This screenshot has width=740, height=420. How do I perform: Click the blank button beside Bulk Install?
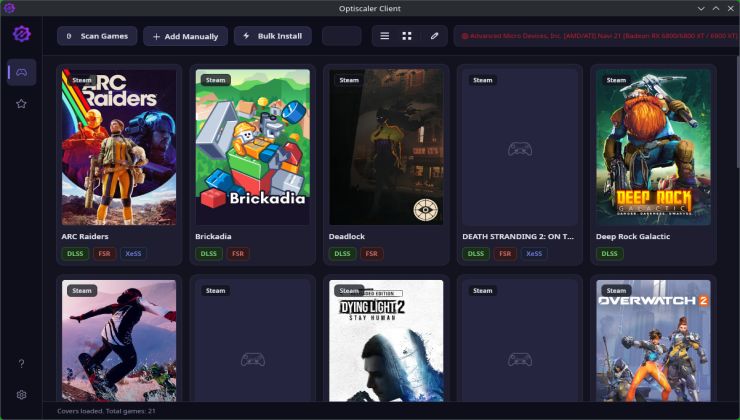342,36
